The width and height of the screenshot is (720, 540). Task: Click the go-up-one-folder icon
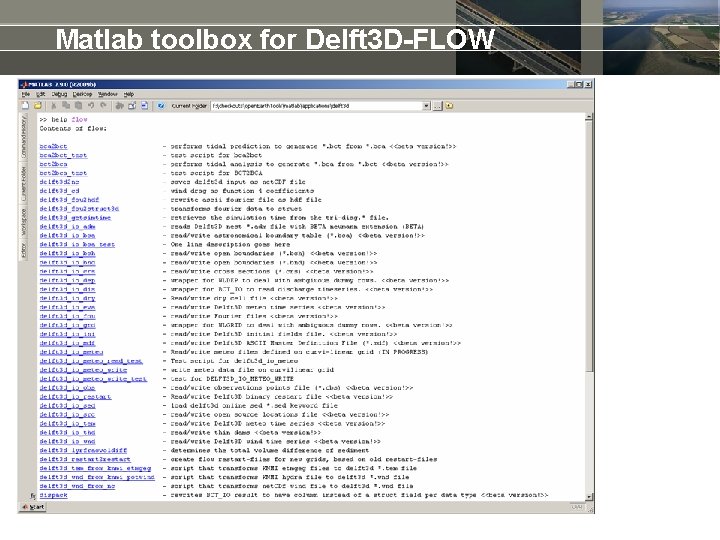[x=449, y=106]
